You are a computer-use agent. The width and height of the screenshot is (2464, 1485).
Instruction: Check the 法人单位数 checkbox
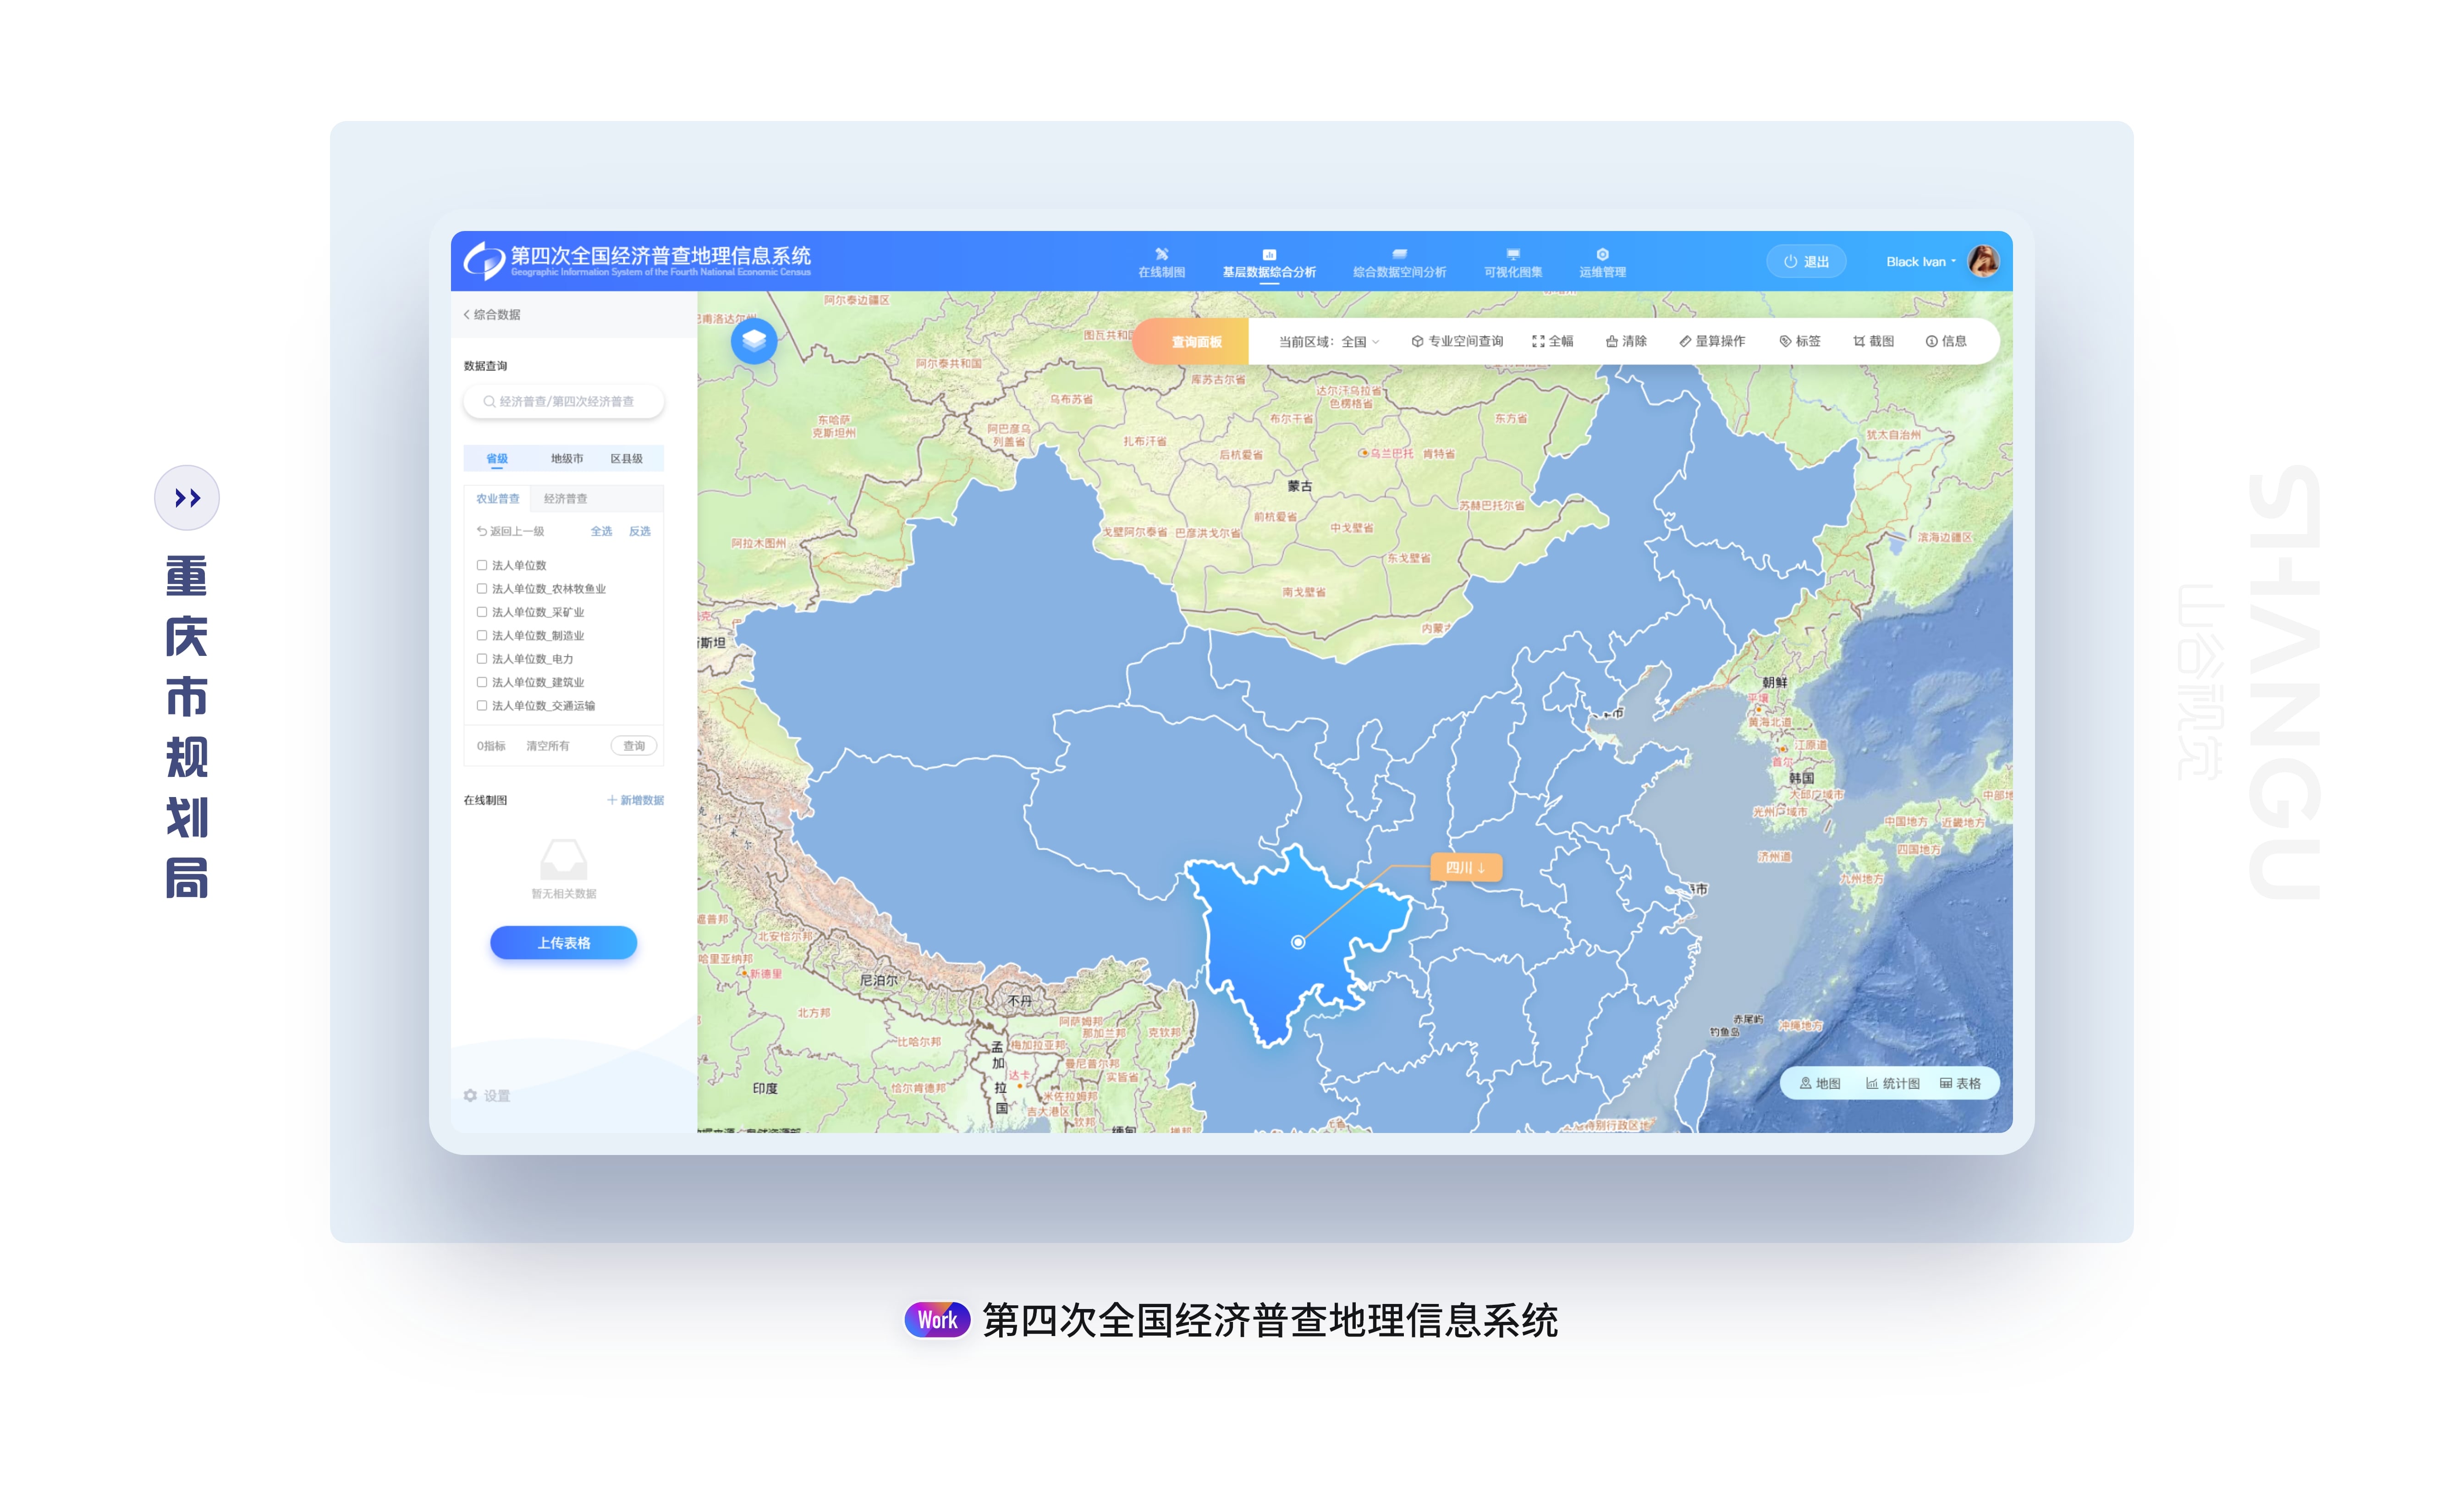click(x=482, y=565)
